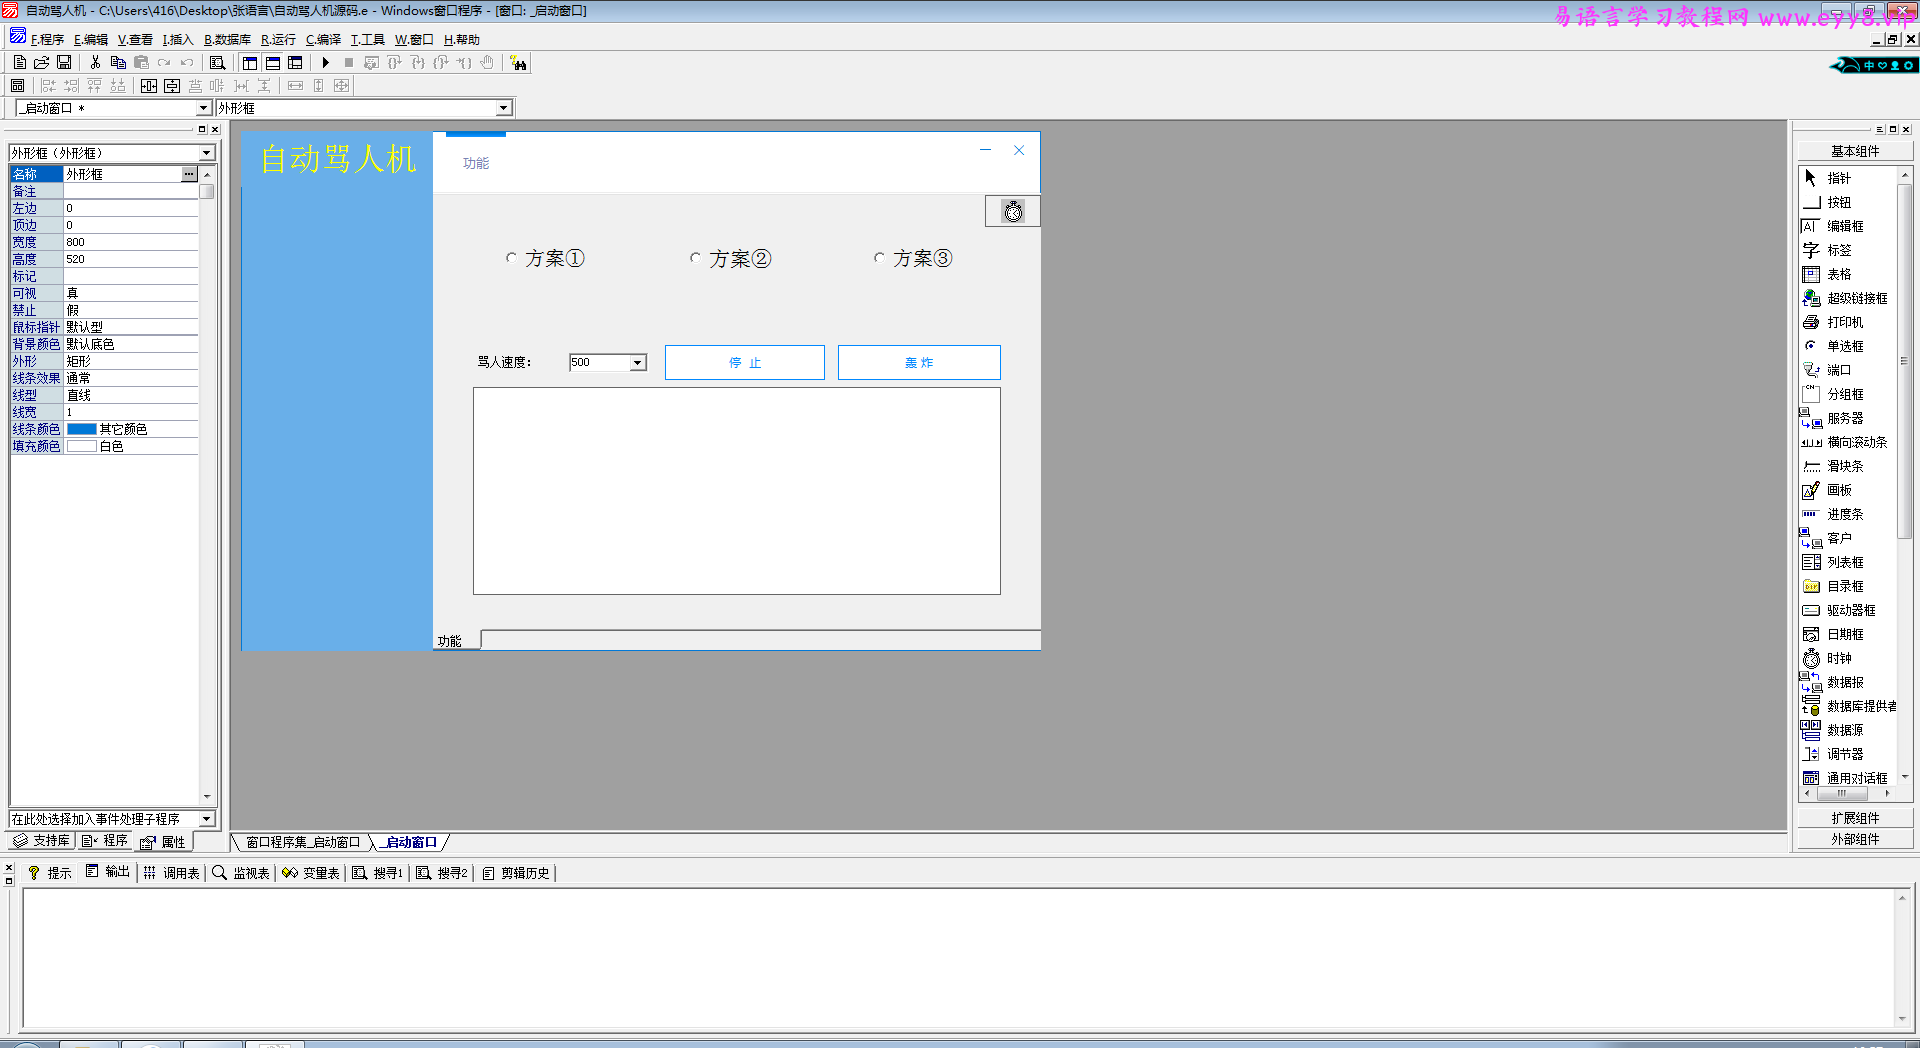
Task: Click the 宽度 property value 800
Action: tap(131, 242)
